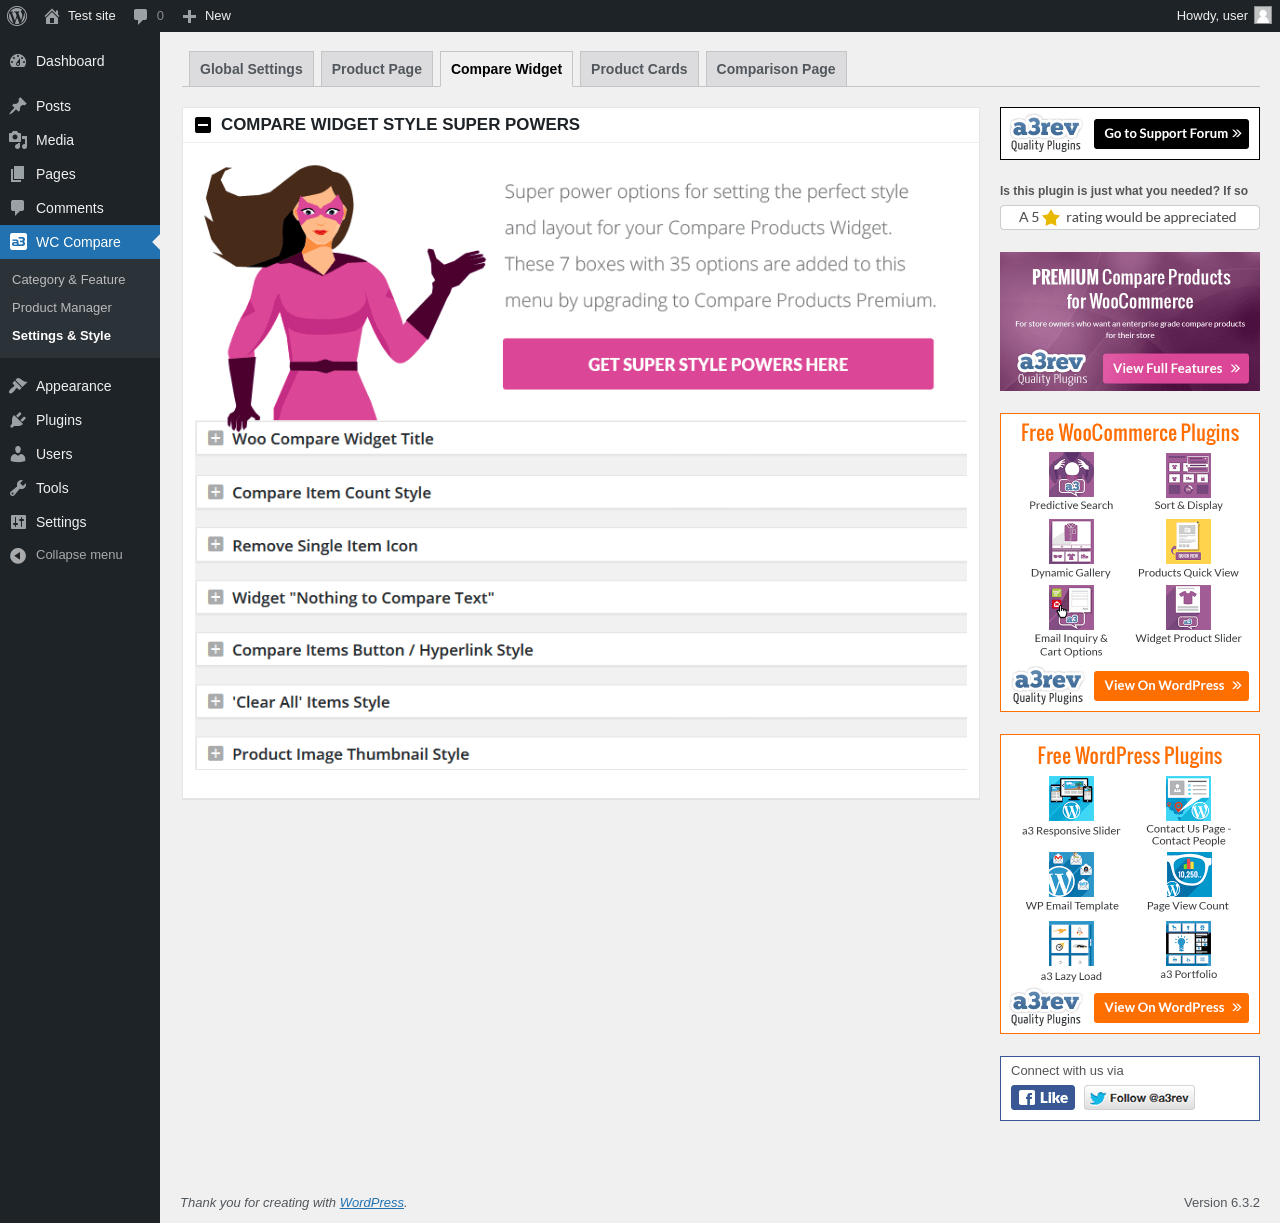Click Go to Support Forum button
Viewport: 1280px width, 1223px height.
(x=1171, y=134)
